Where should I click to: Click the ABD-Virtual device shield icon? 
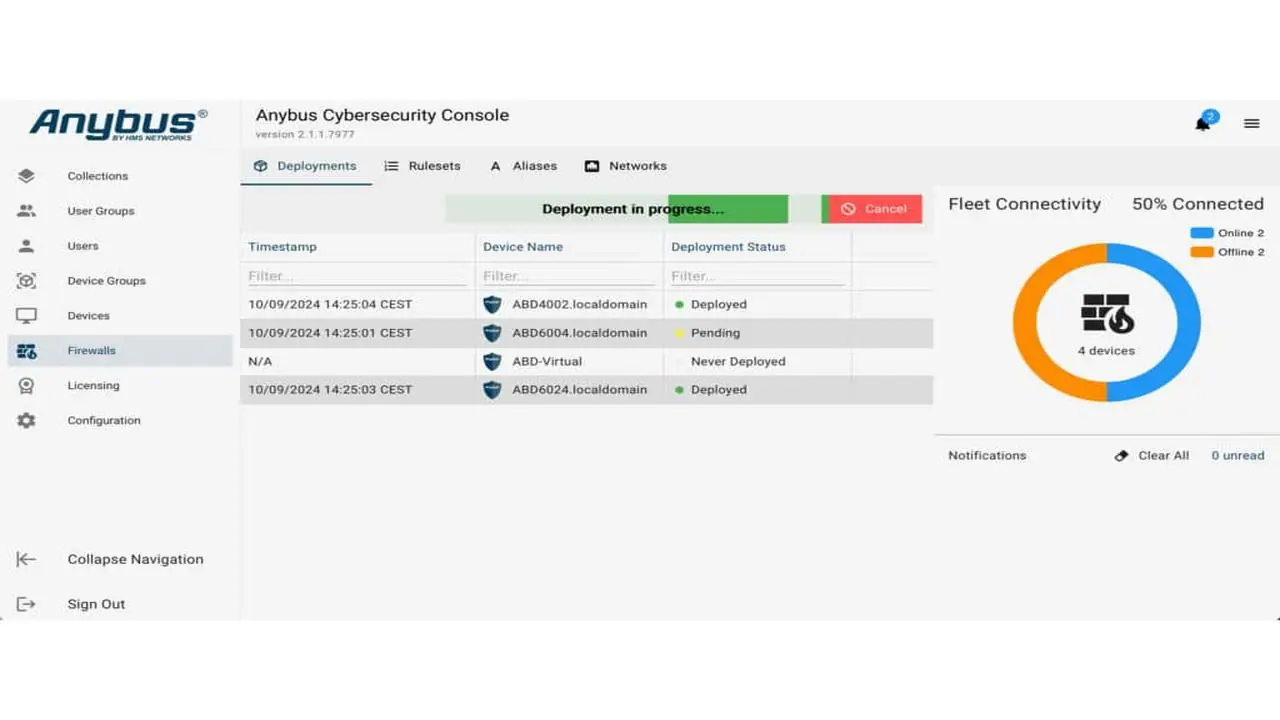(x=492, y=361)
